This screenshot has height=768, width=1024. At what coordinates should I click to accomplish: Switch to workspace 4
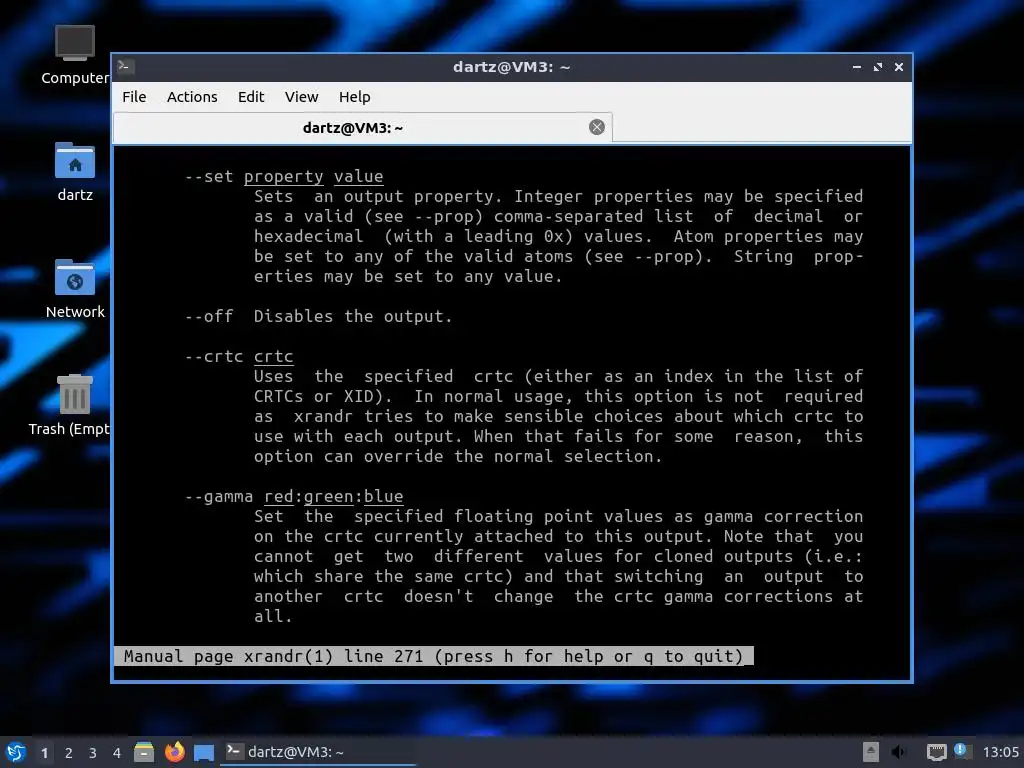[x=117, y=753]
